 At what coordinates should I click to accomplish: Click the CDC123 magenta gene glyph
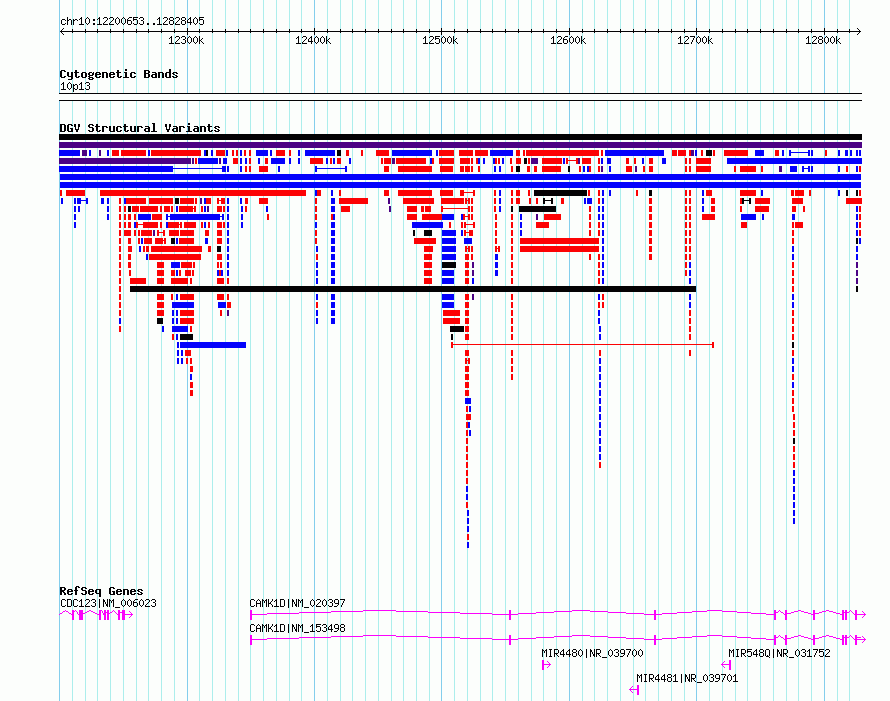tap(96, 615)
